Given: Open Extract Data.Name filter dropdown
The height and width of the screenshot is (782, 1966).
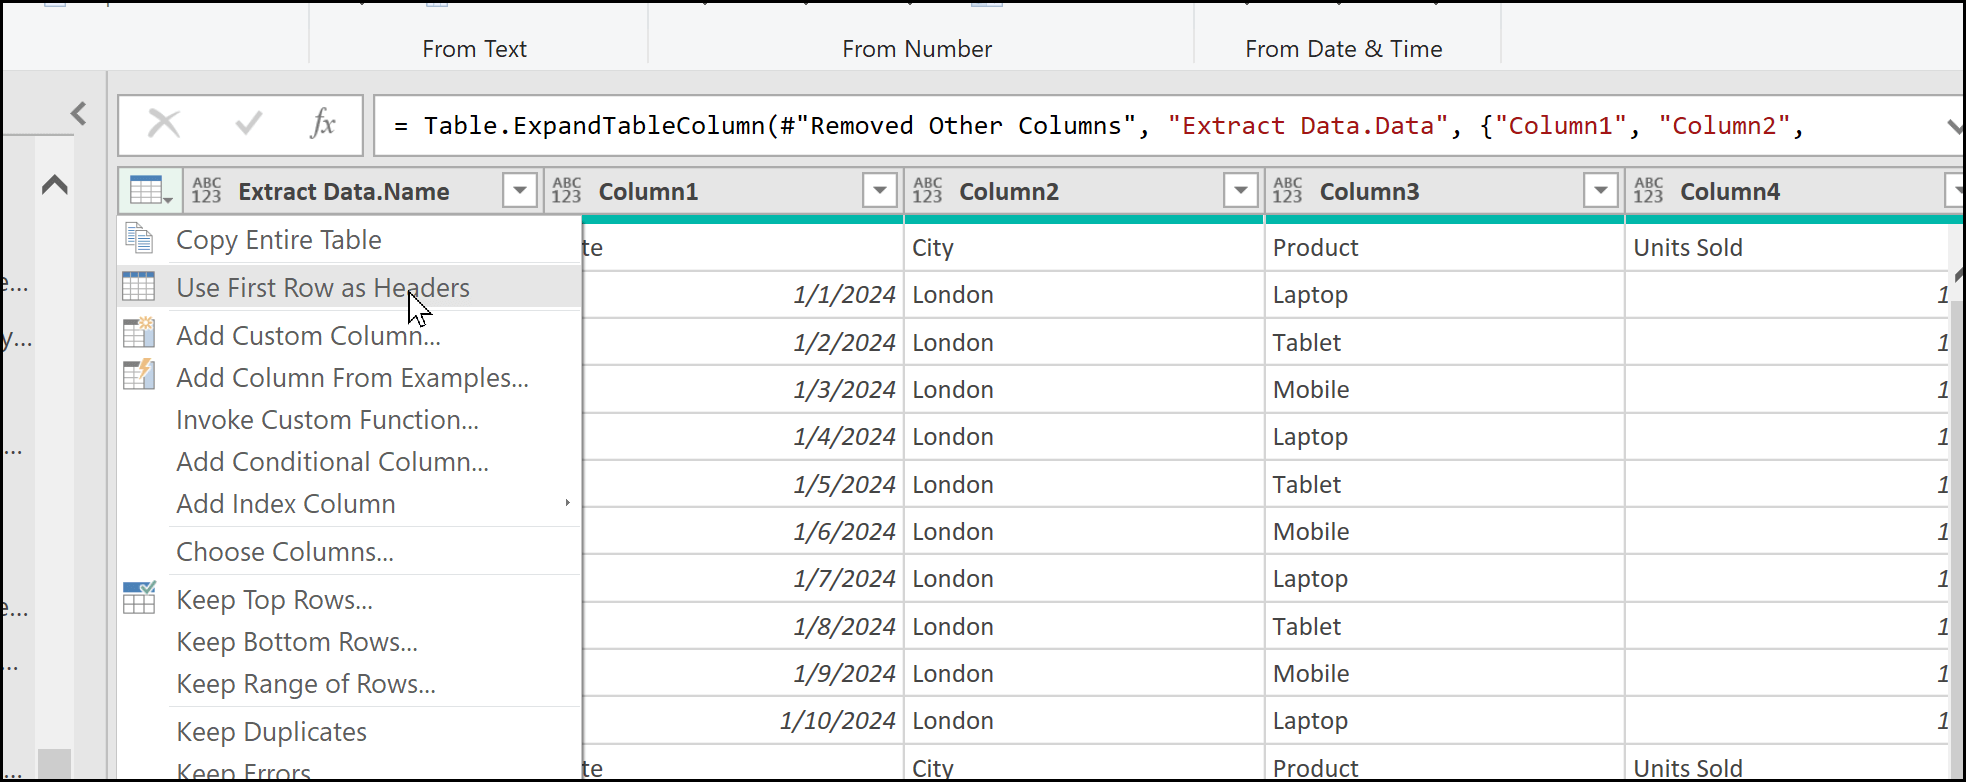Looking at the screenshot, I should (x=520, y=190).
